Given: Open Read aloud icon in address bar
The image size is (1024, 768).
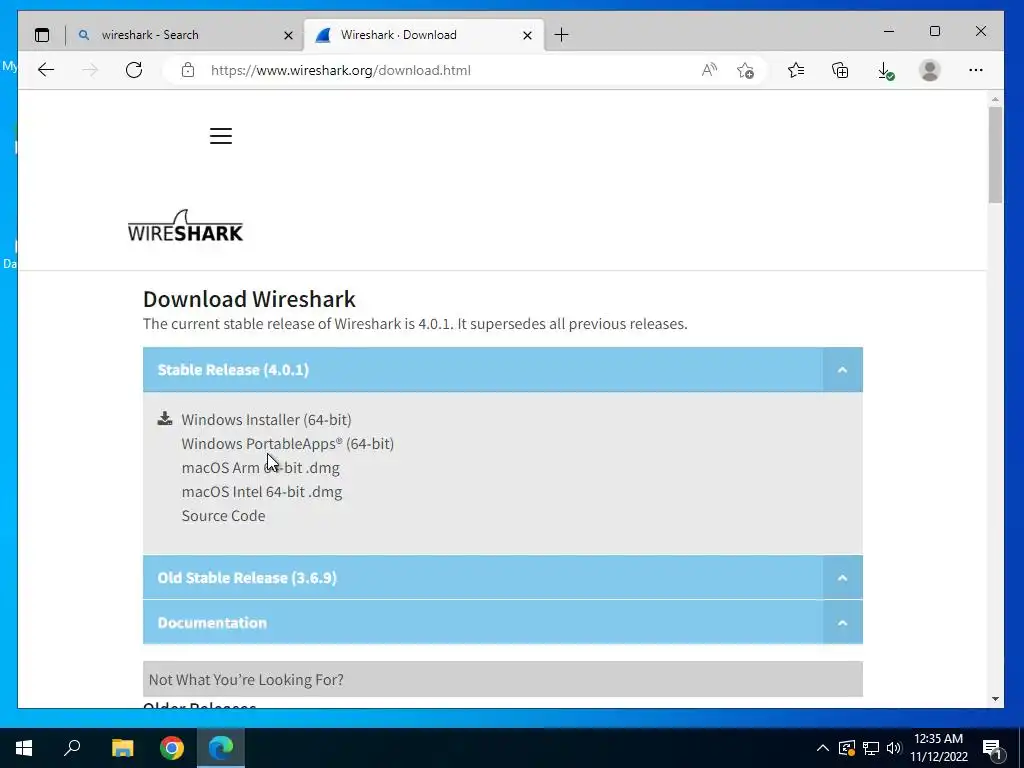Looking at the screenshot, I should pyautogui.click(x=709, y=70).
